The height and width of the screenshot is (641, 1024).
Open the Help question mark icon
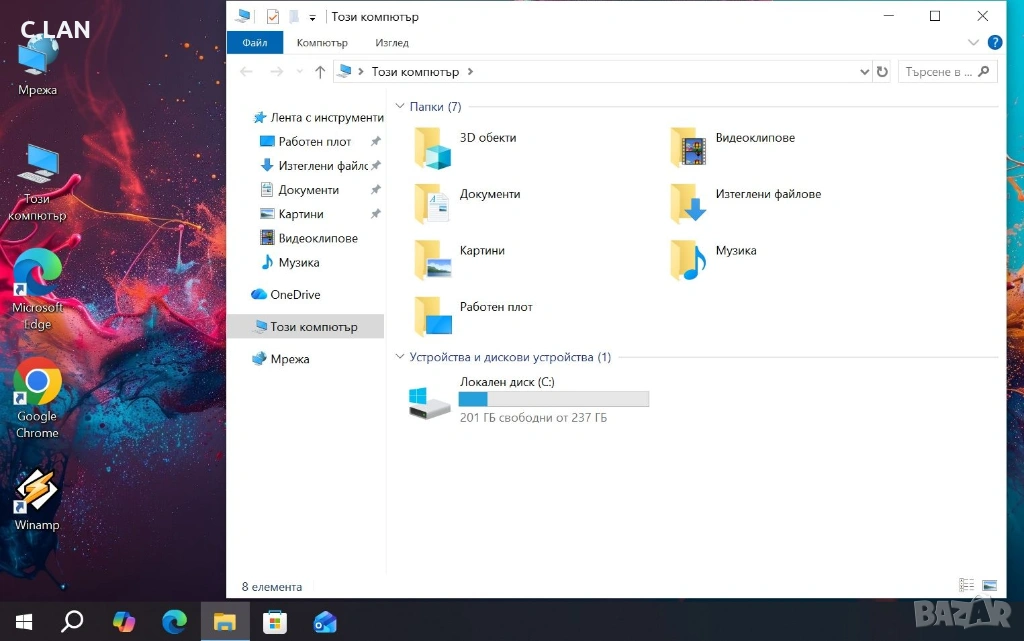coord(995,43)
